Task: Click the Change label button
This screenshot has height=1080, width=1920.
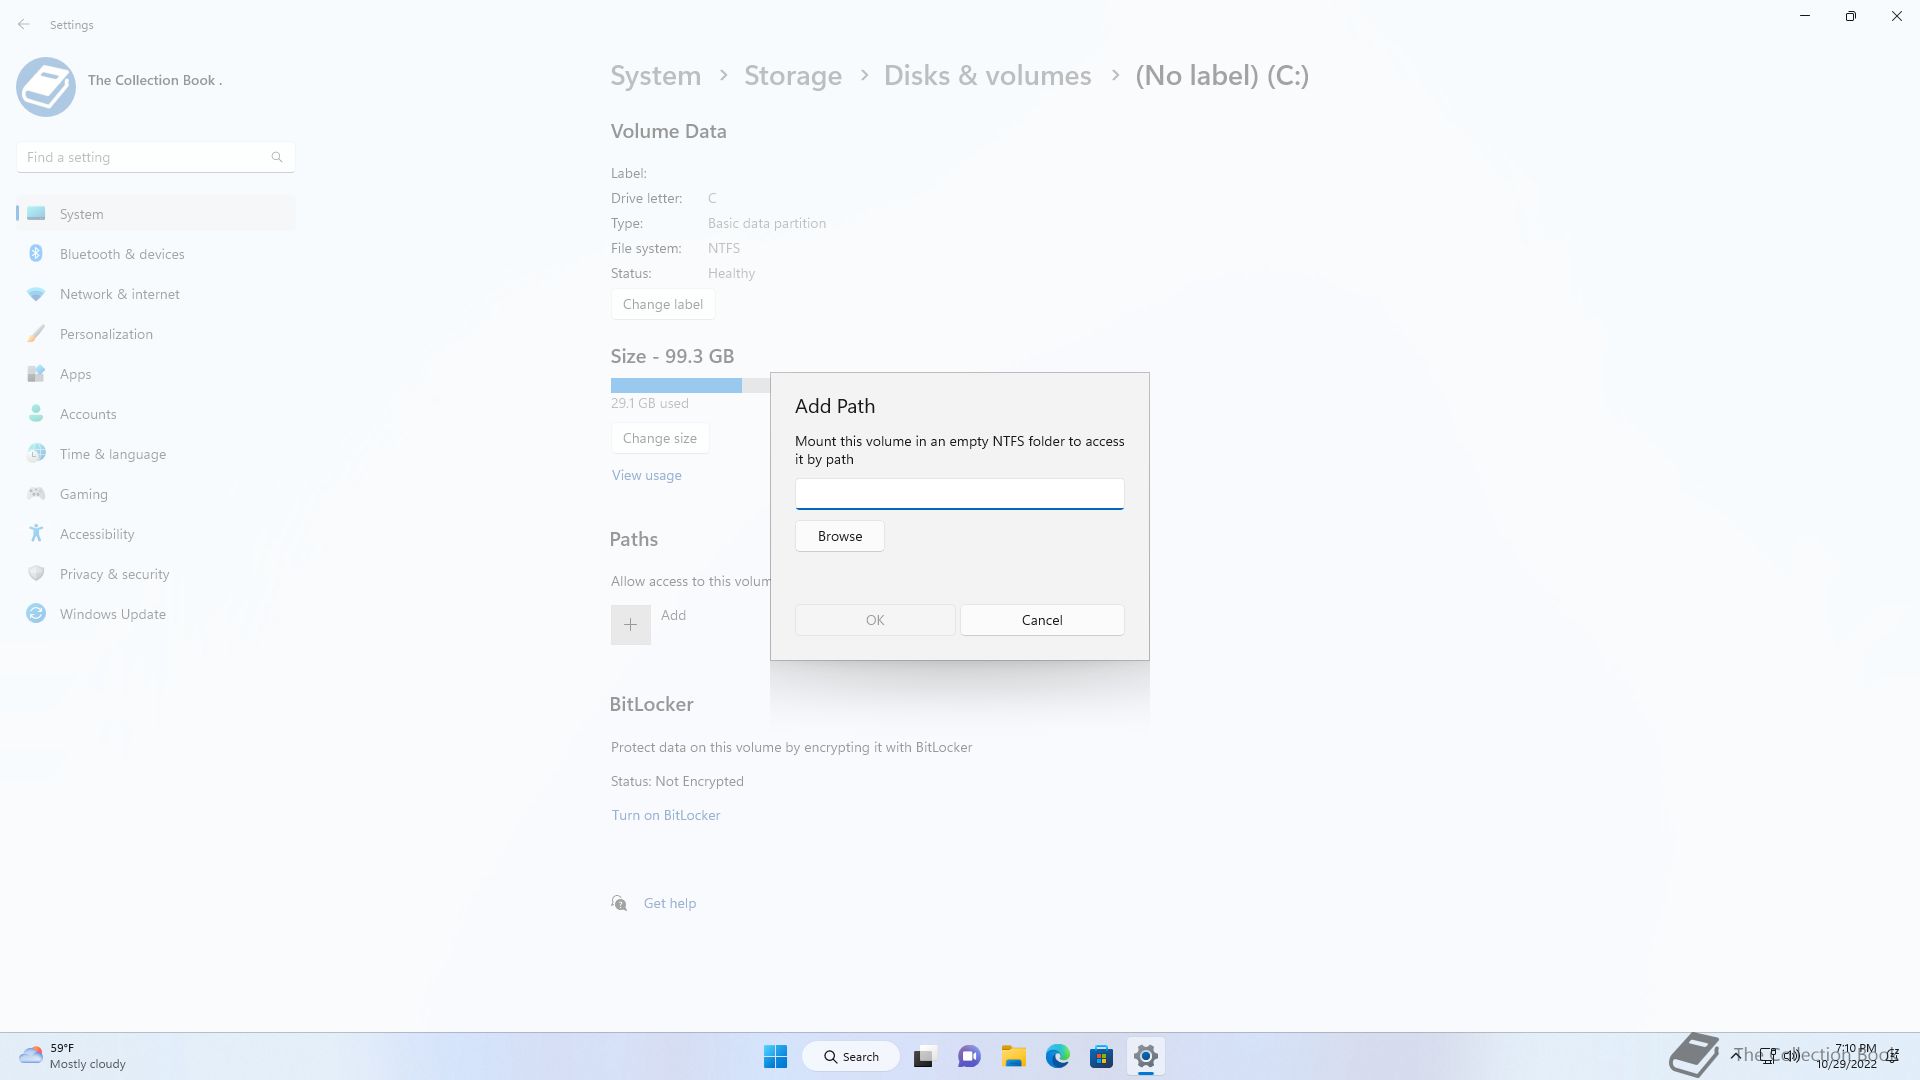Action: [x=663, y=304]
